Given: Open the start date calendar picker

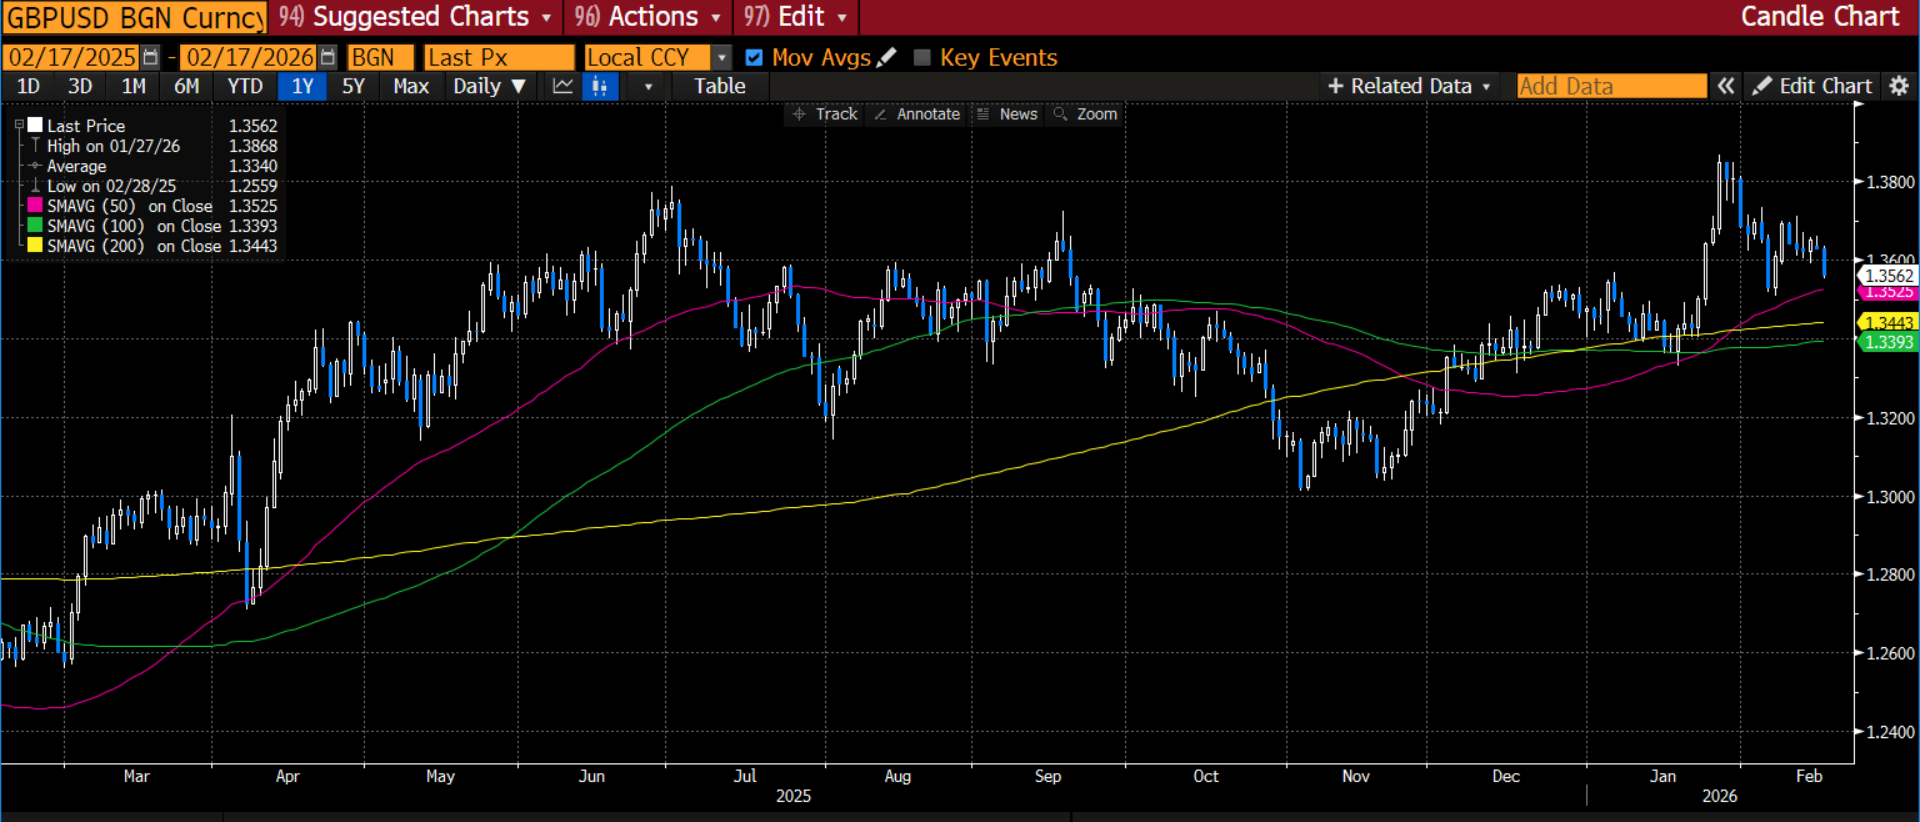Looking at the screenshot, I should [150, 58].
